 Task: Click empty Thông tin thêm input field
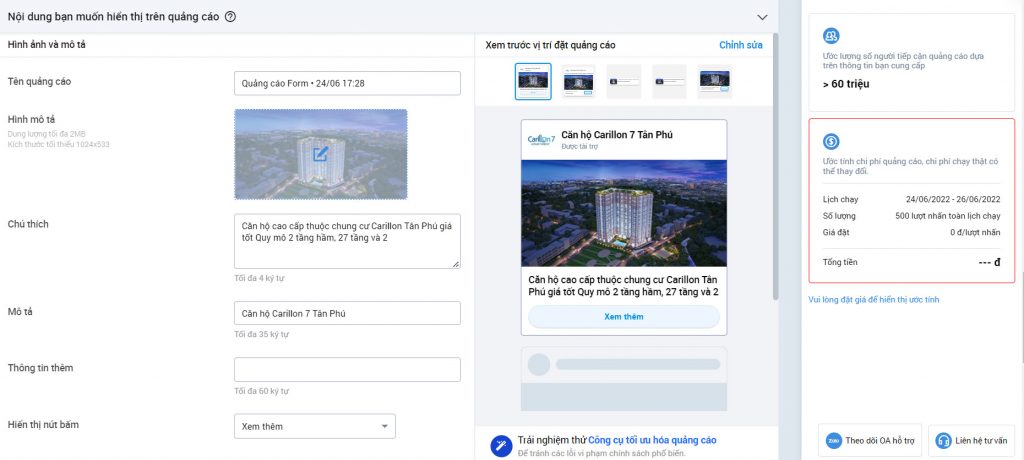(x=347, y=369)
